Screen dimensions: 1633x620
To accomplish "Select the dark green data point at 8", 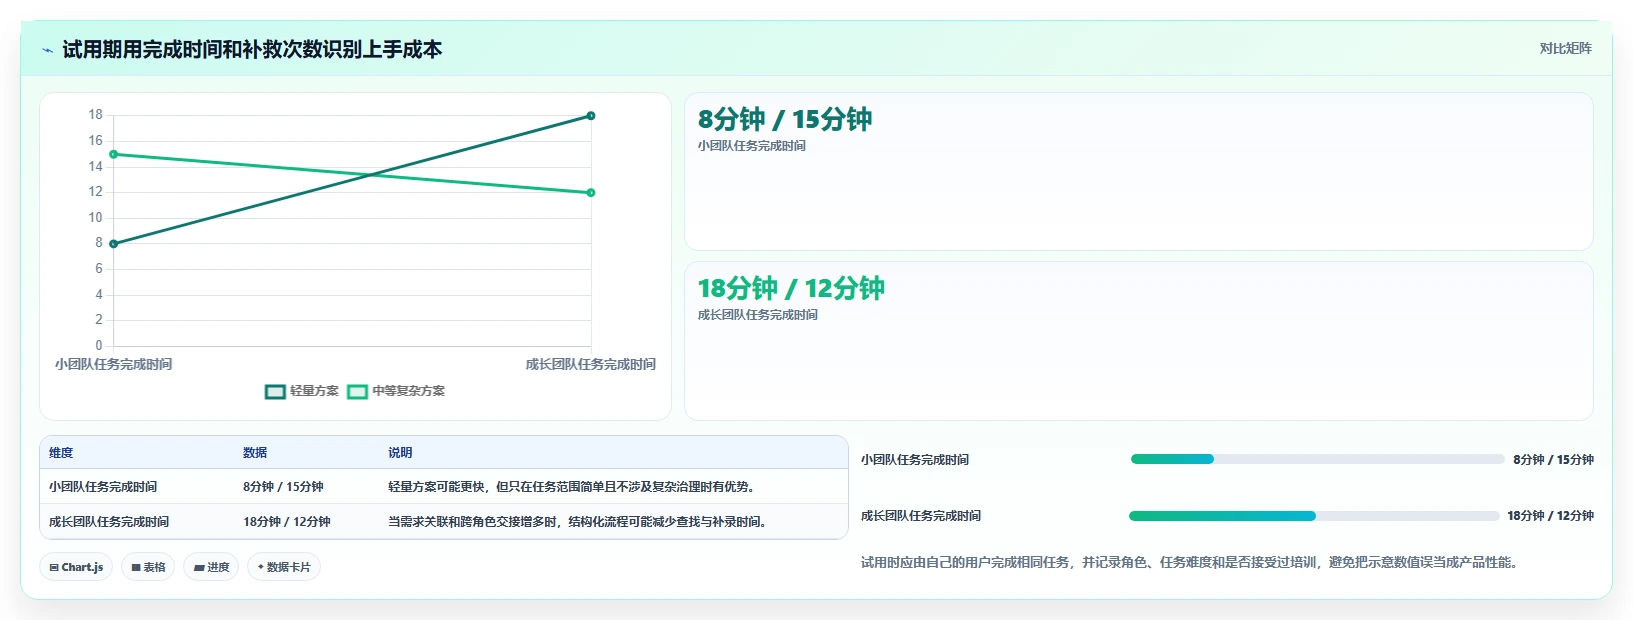I will [x=113, y=244].
